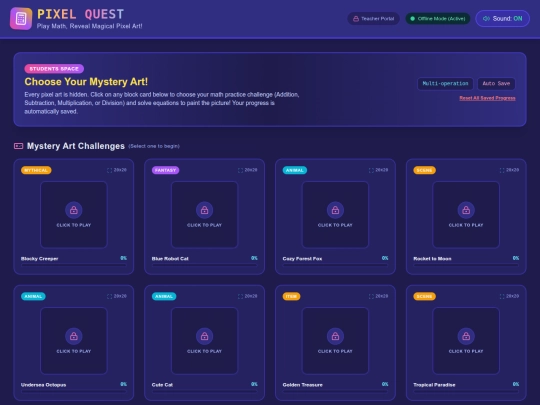This screenshot has width=540, height=405.
Task: Click the grid size icon on Tropical Paradise card
Action: [502, 296]
